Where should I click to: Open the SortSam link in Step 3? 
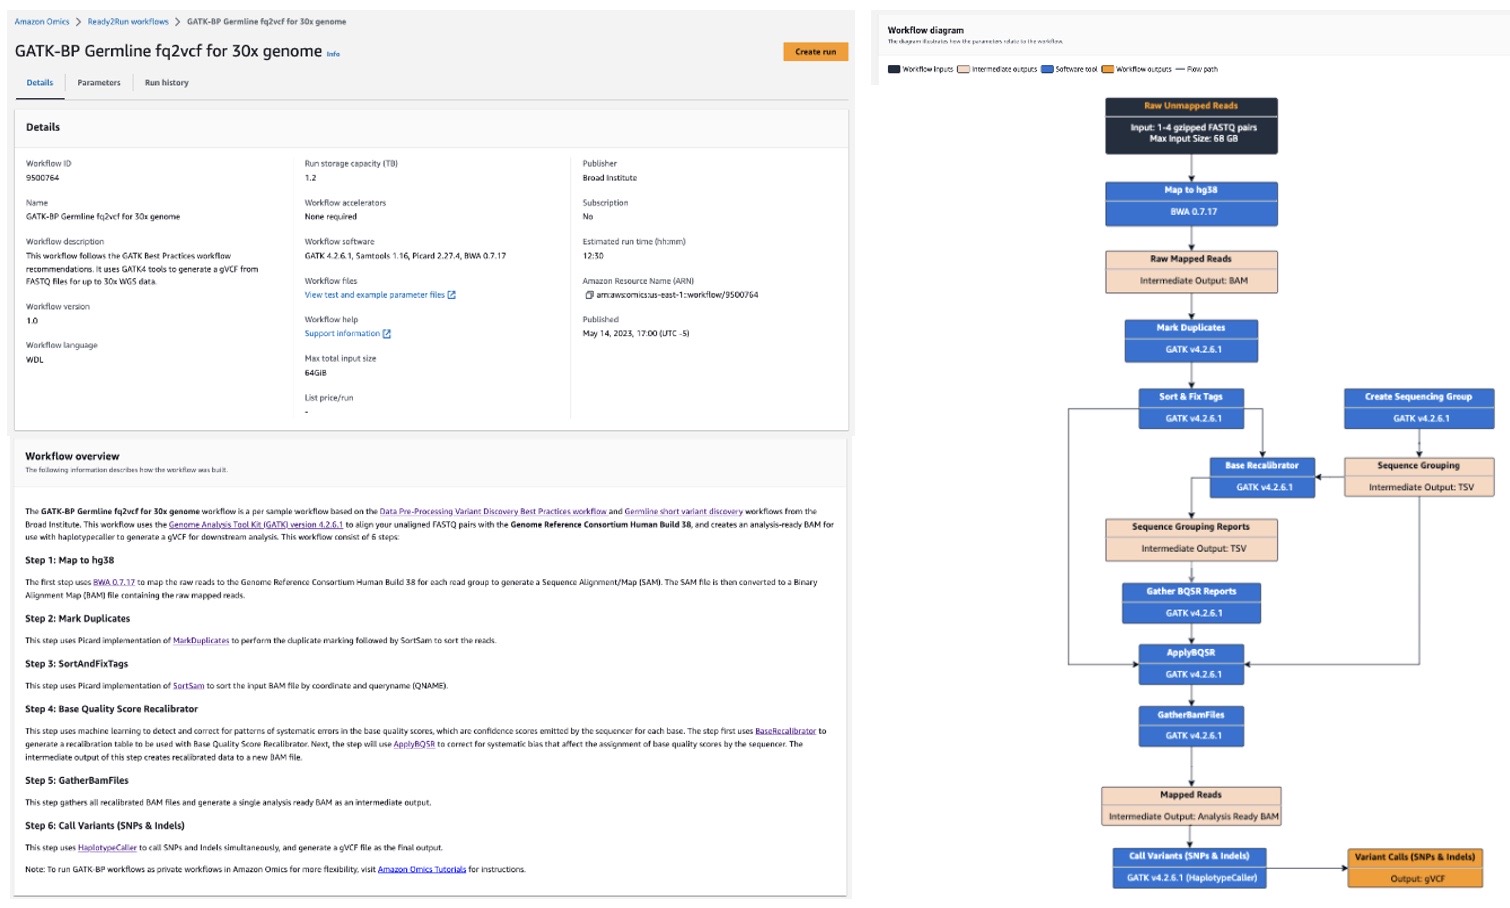pos(188,686)
